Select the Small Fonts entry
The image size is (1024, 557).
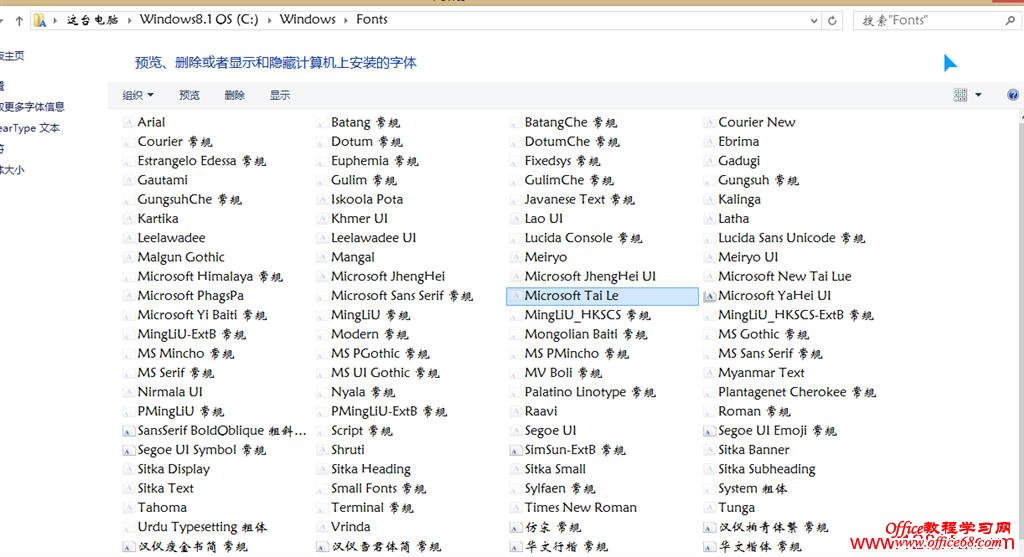coord(379,489)
